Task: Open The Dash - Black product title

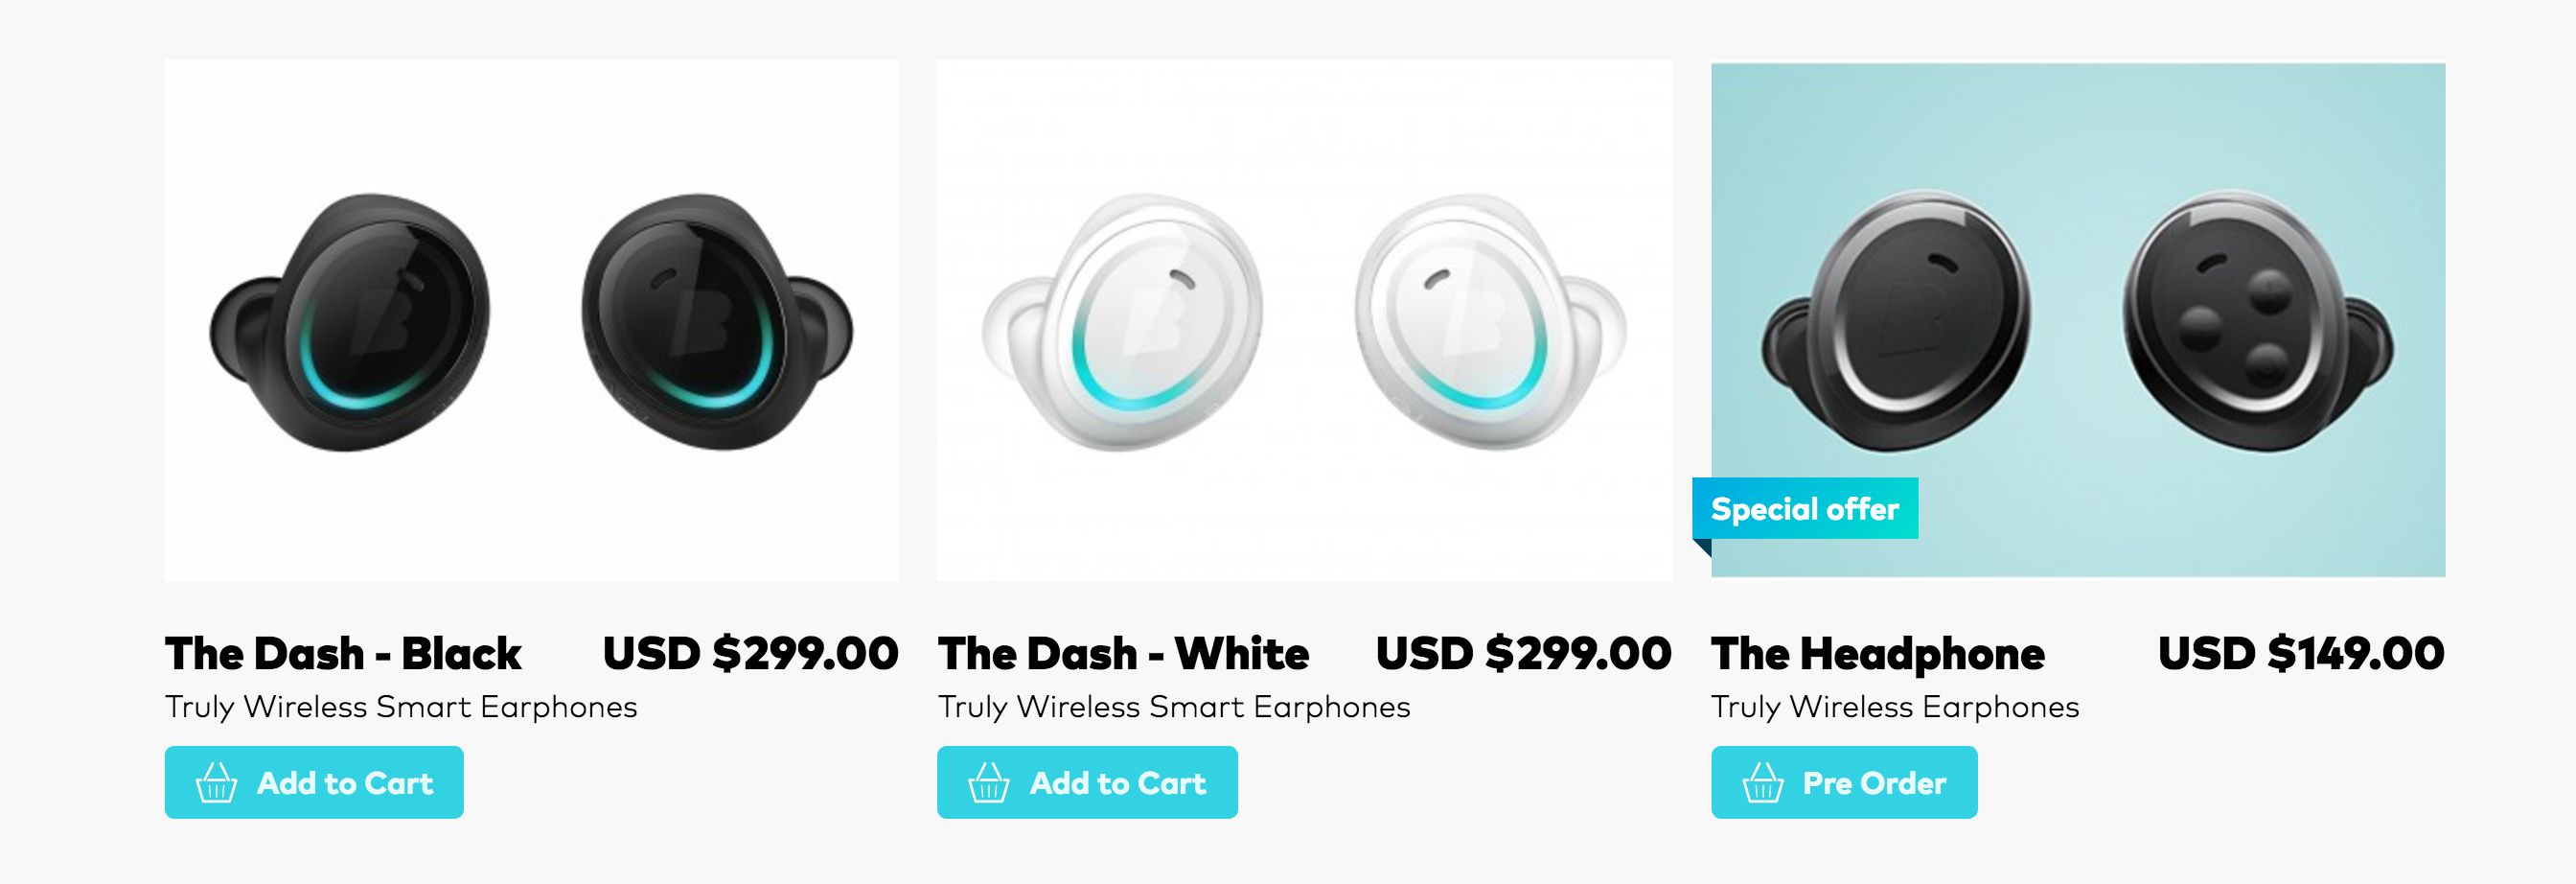Action: 343,654
